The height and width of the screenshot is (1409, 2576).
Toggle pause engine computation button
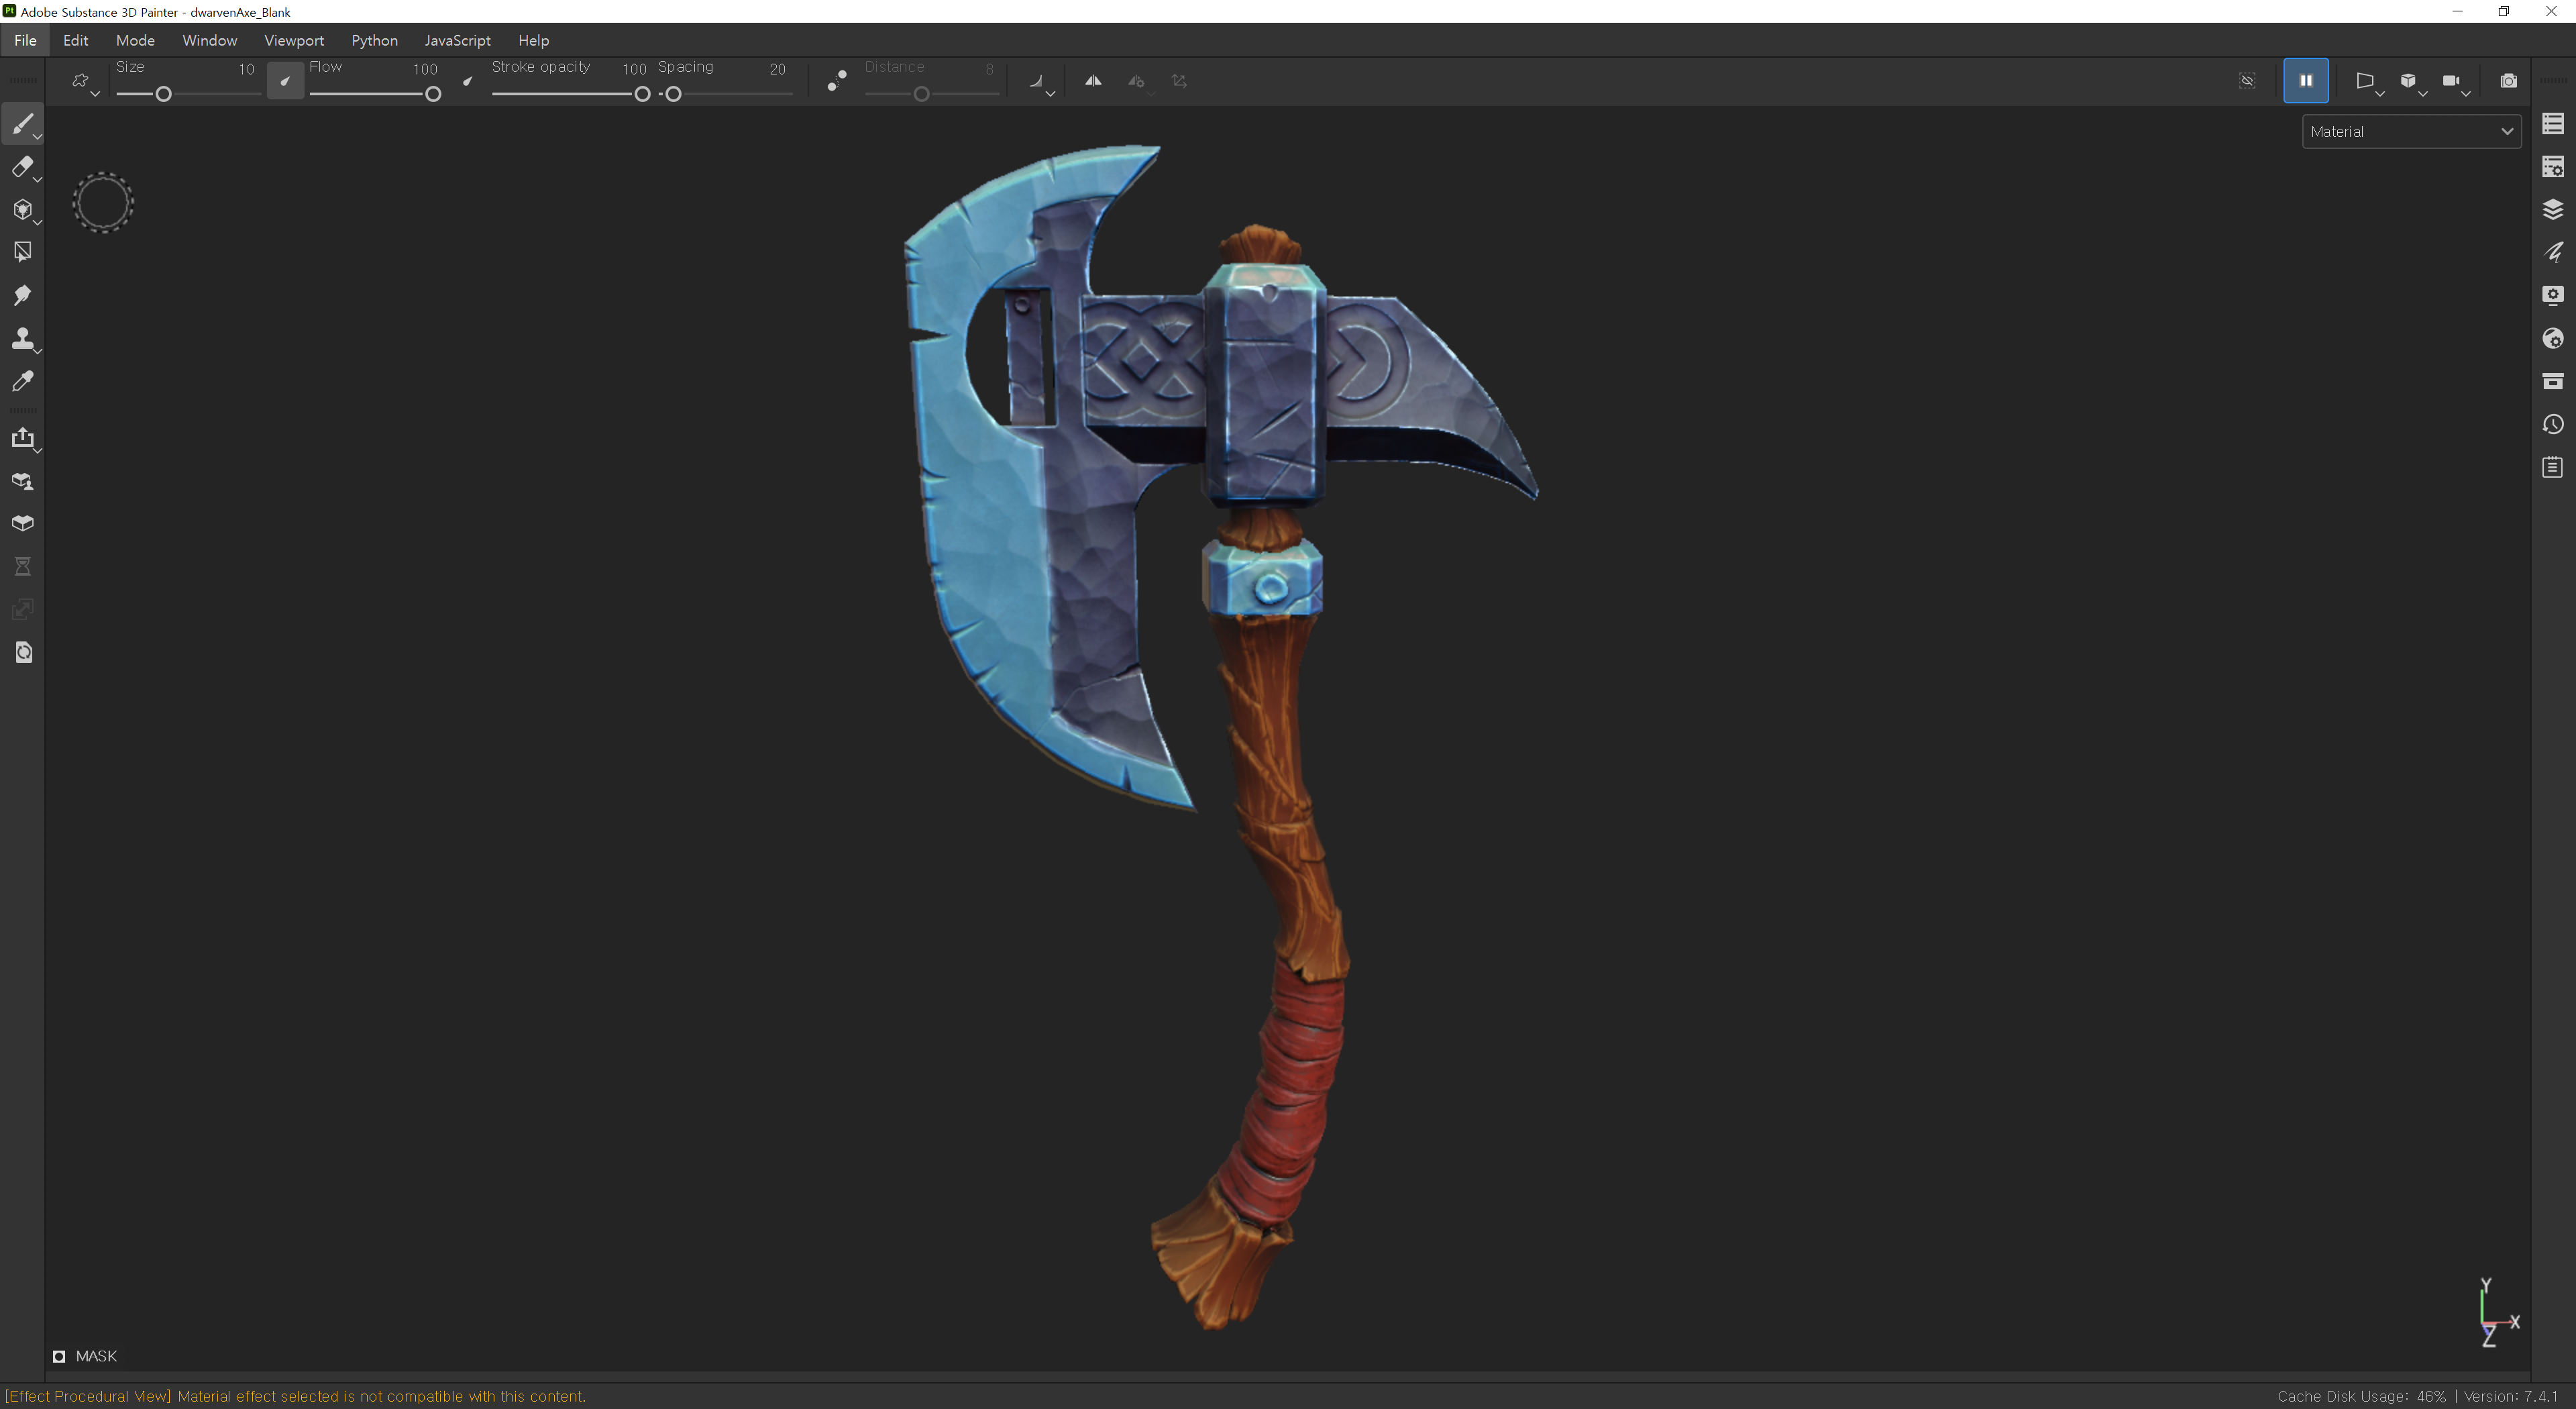[2305, 81]
